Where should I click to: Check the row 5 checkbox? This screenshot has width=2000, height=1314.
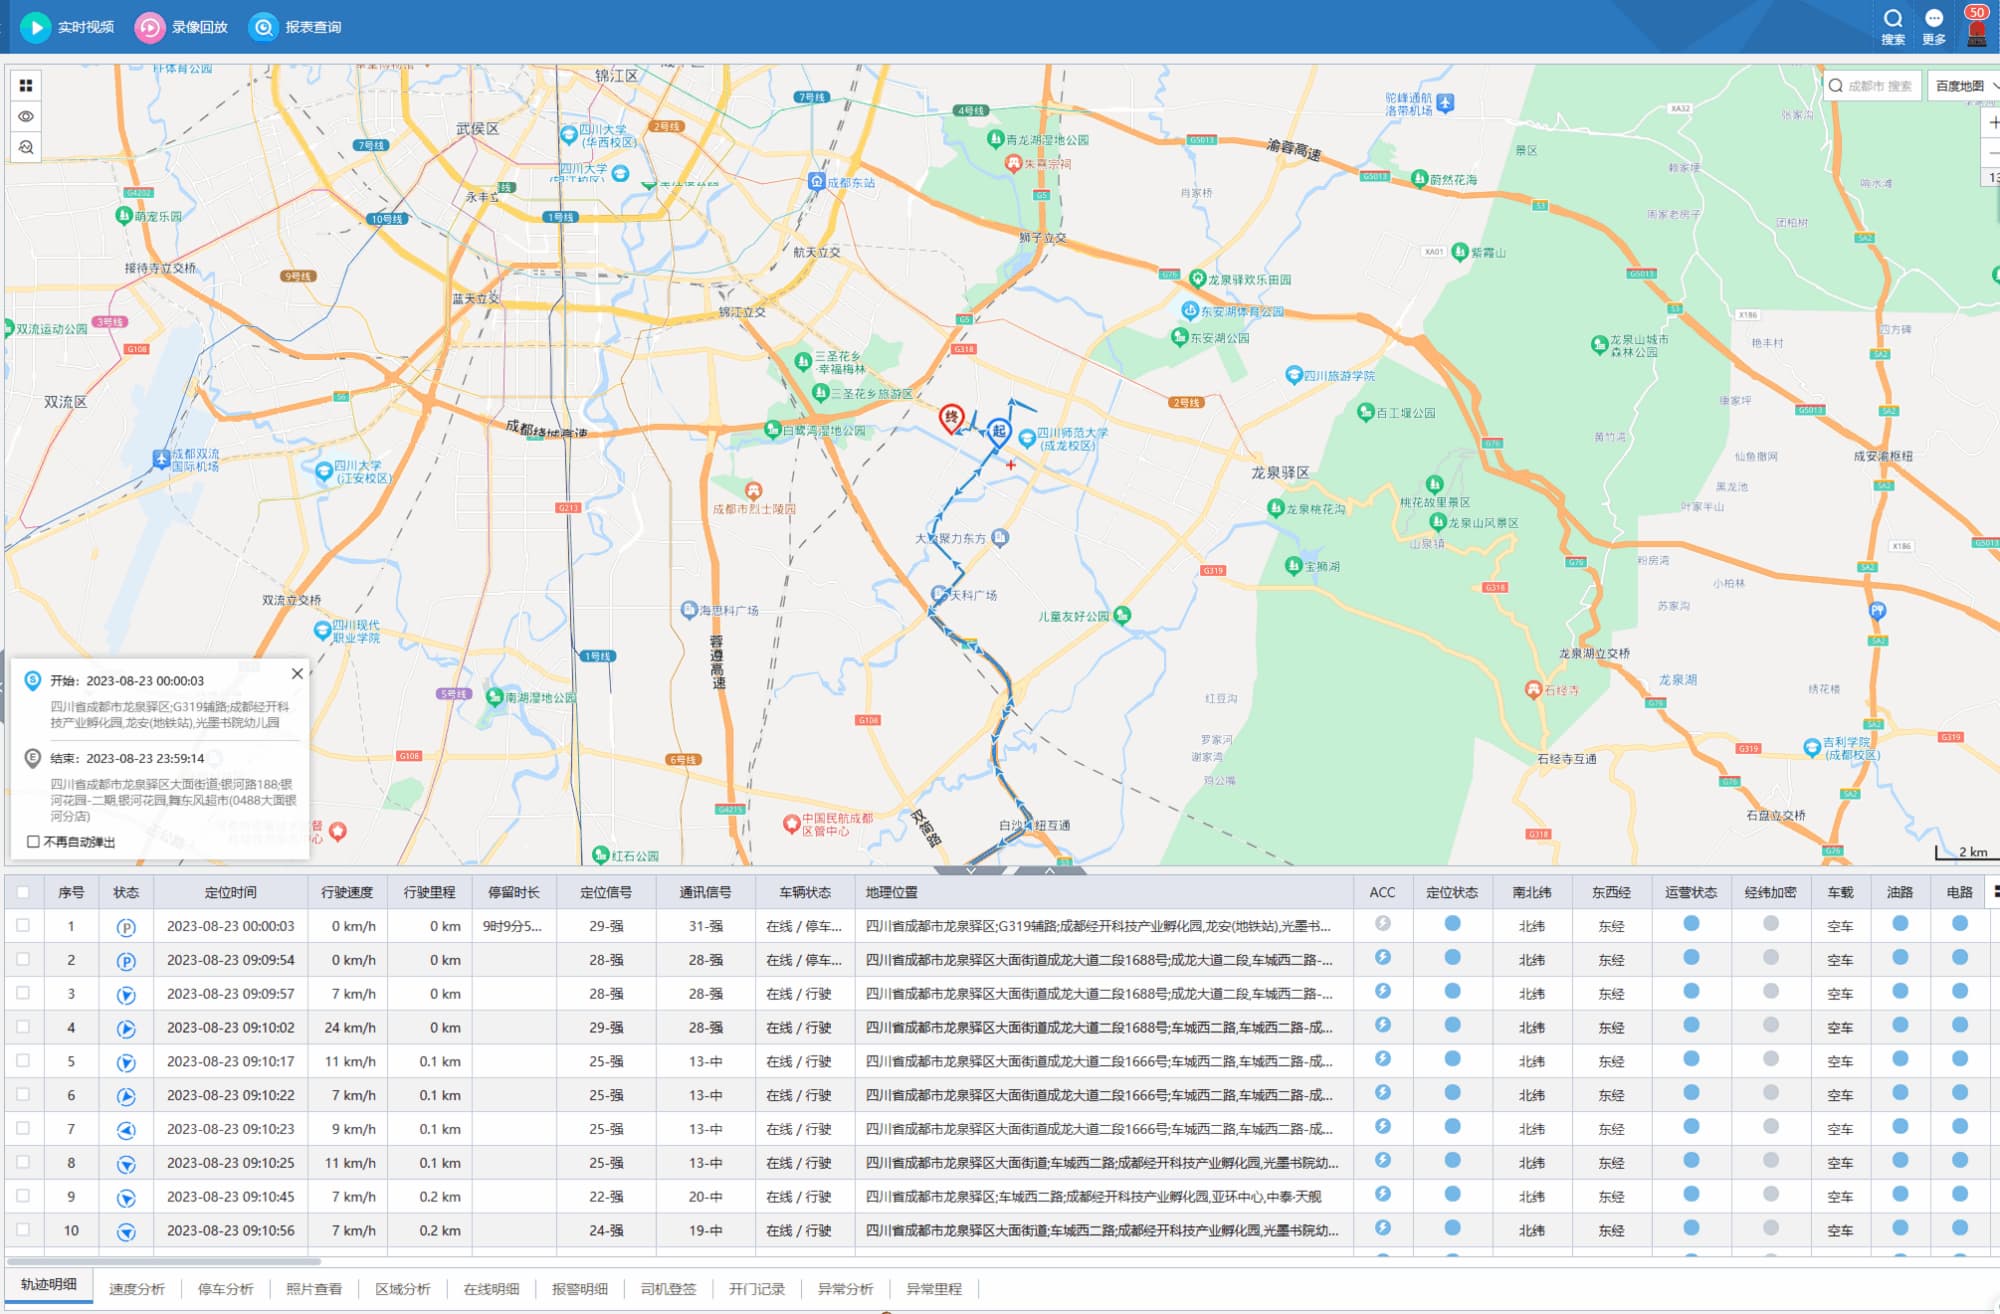(23, 1061)
